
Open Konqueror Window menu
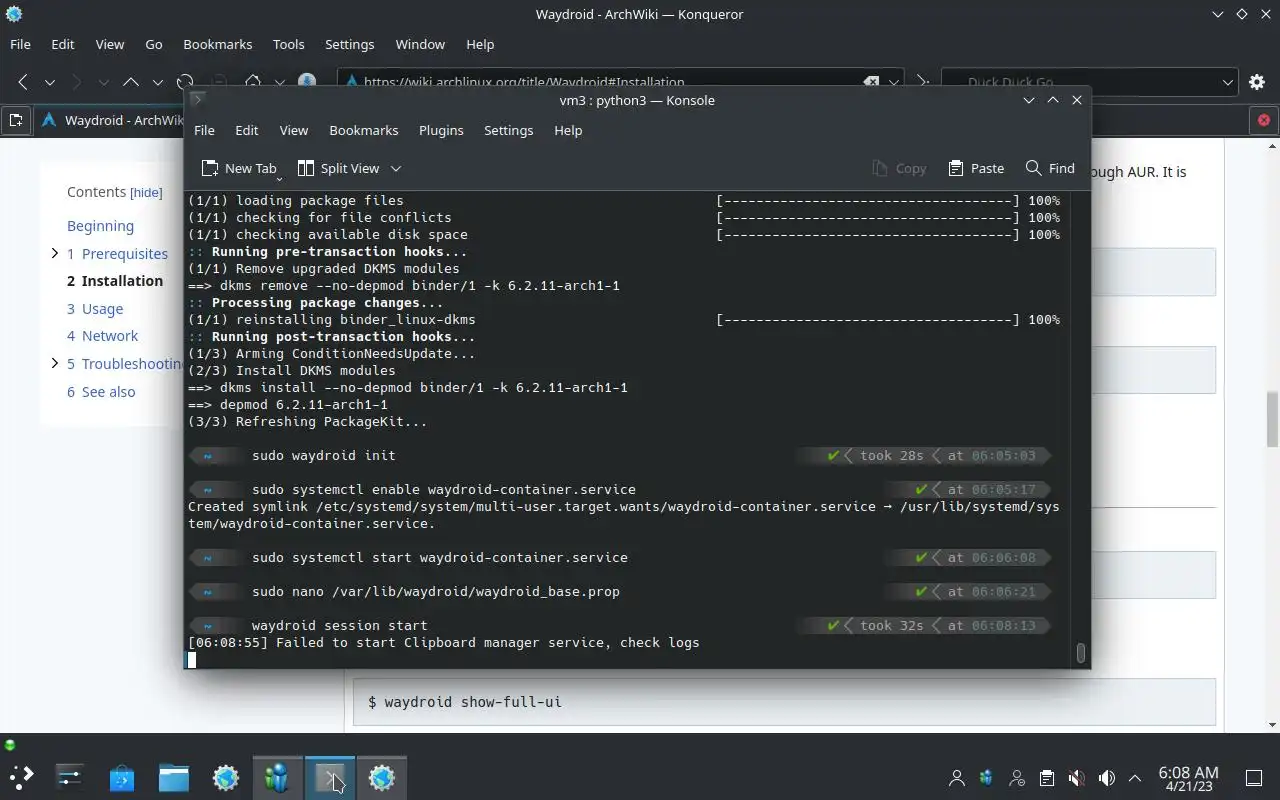click(x=420, y=44)
